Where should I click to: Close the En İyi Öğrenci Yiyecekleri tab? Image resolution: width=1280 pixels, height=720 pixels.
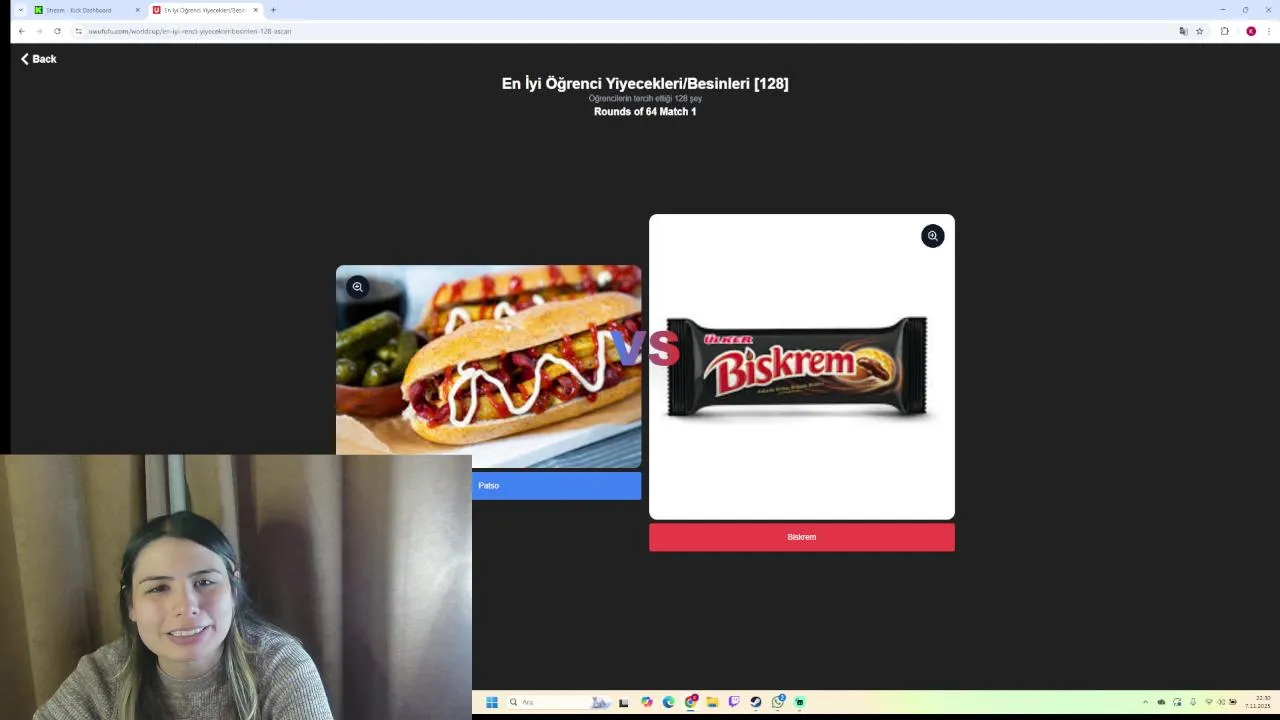click(x=255, y=10)
